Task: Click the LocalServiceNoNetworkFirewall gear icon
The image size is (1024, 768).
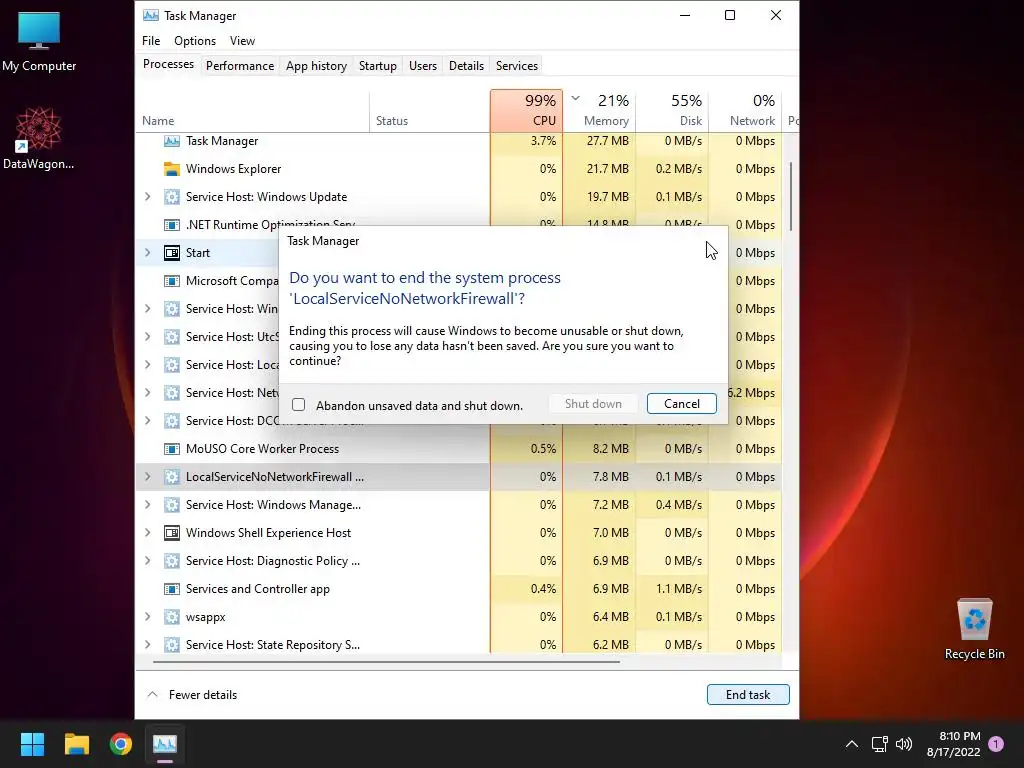Action: [172, 477]
